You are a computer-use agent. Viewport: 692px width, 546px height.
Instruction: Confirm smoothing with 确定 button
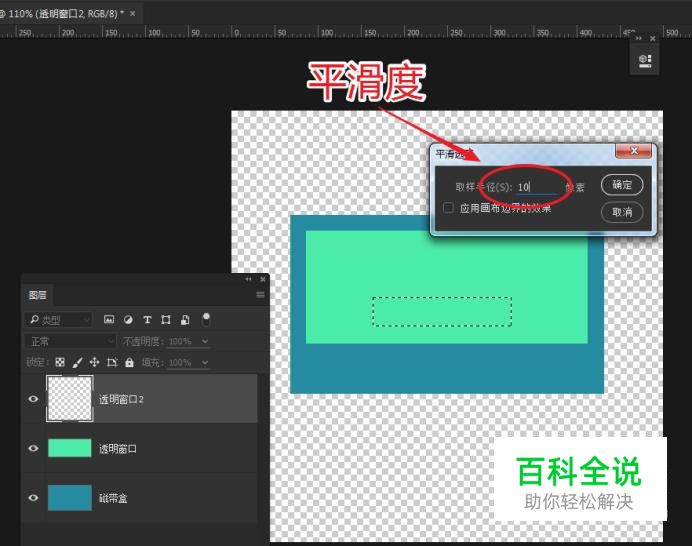click(x=622, y=185)
